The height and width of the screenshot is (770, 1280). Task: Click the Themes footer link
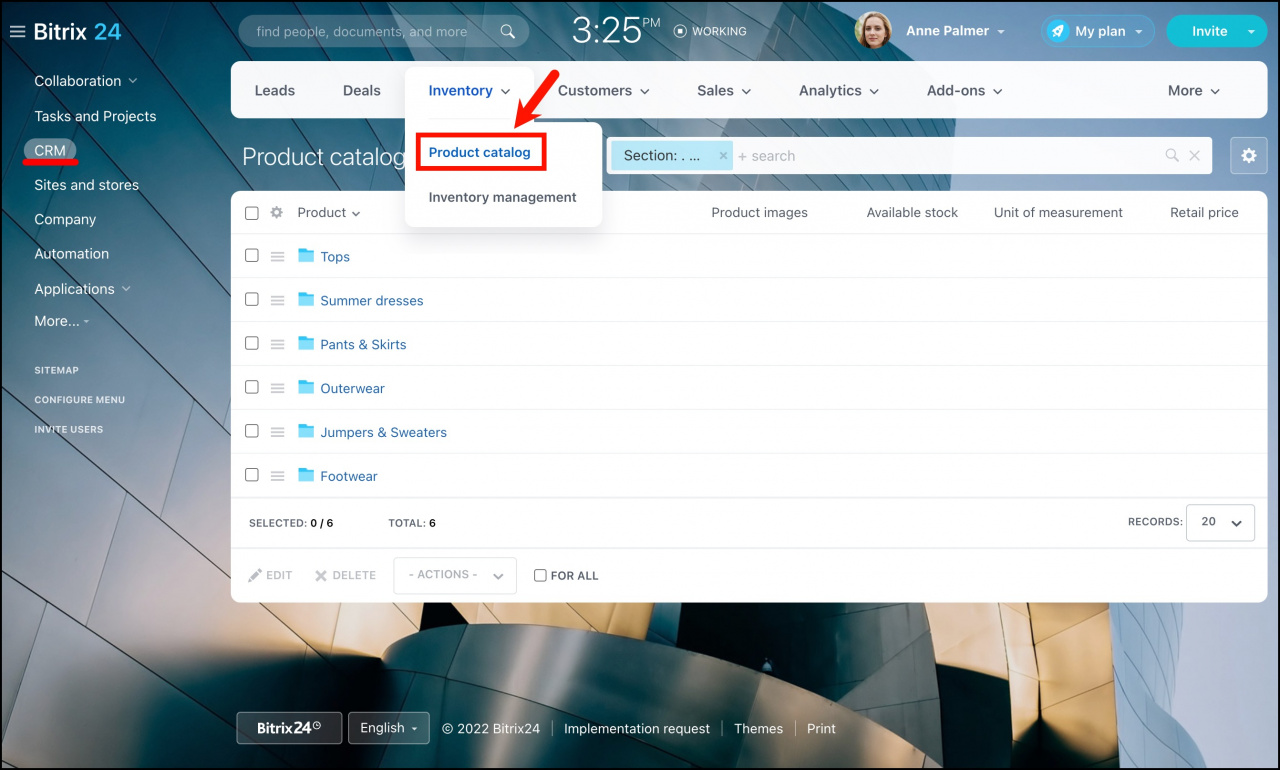click(758, 729)
